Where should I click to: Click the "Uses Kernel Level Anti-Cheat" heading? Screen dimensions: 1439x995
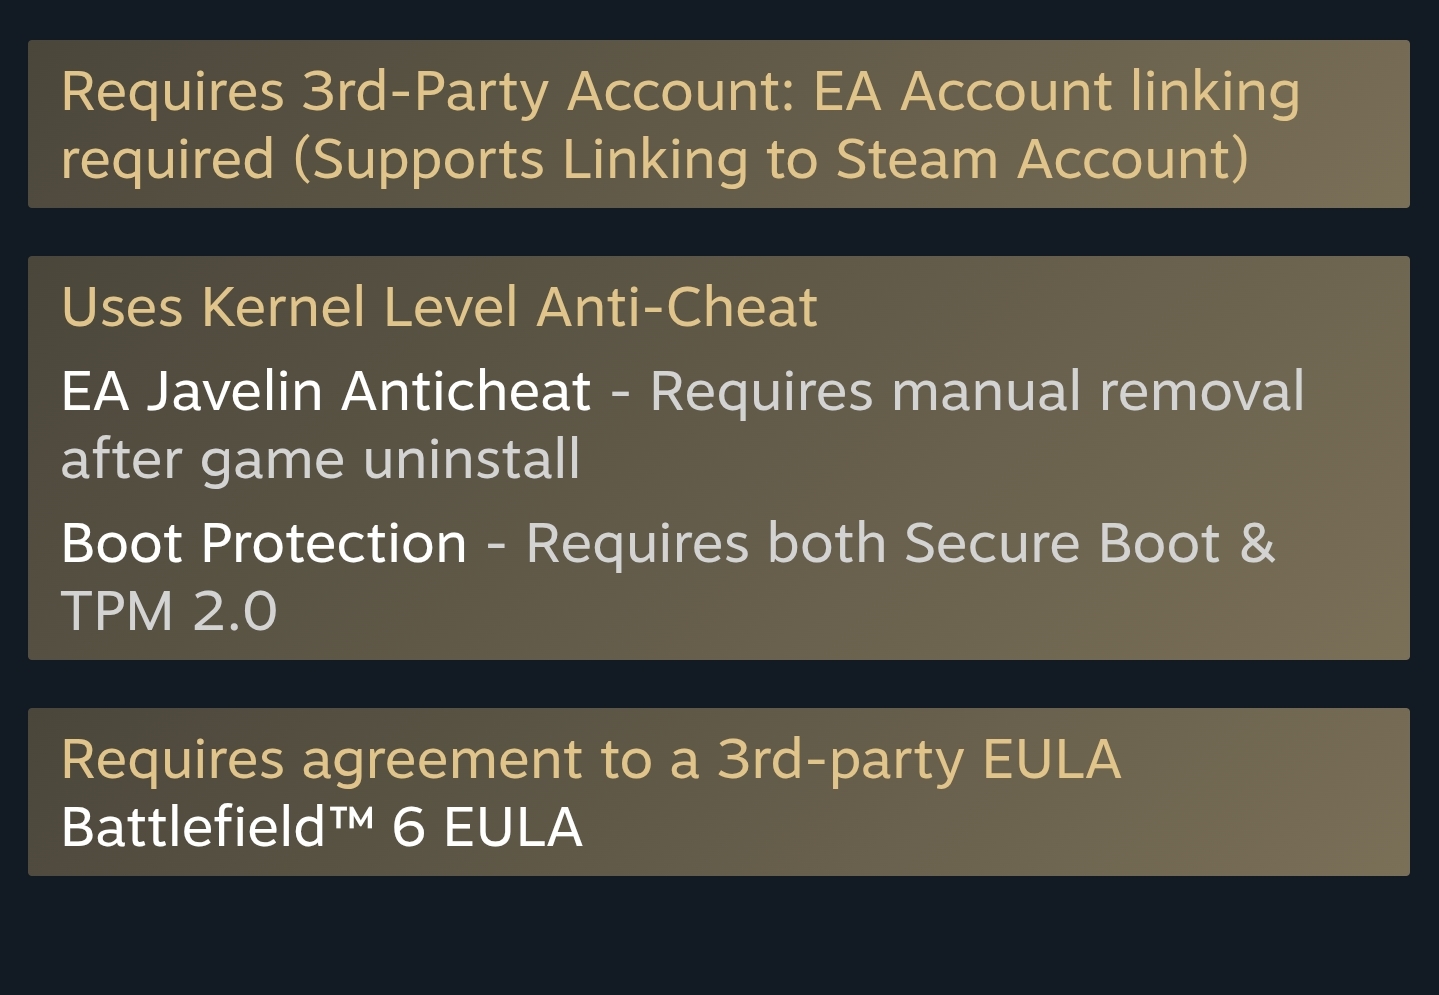click(439, 307)
